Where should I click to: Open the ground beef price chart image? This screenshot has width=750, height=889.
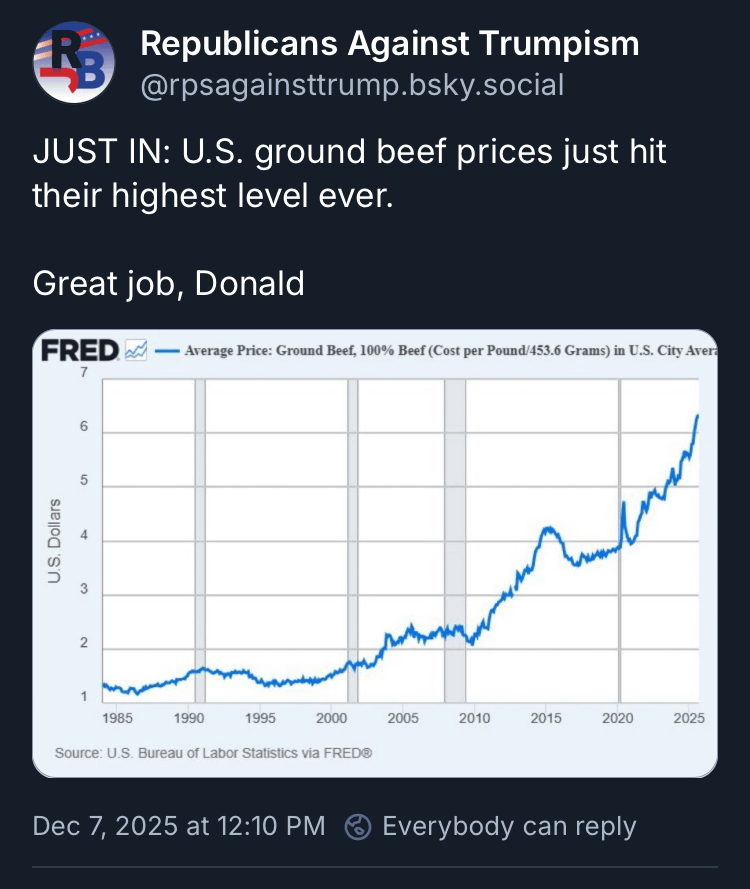tap(375, 553)
